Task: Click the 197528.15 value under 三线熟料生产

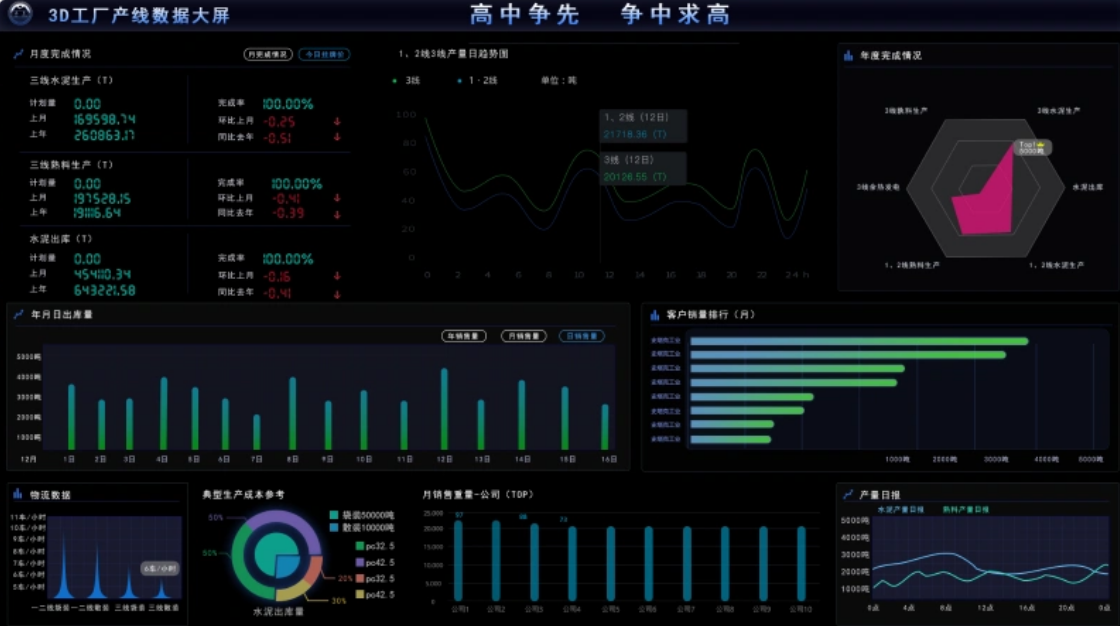Action: coord(102,199)
